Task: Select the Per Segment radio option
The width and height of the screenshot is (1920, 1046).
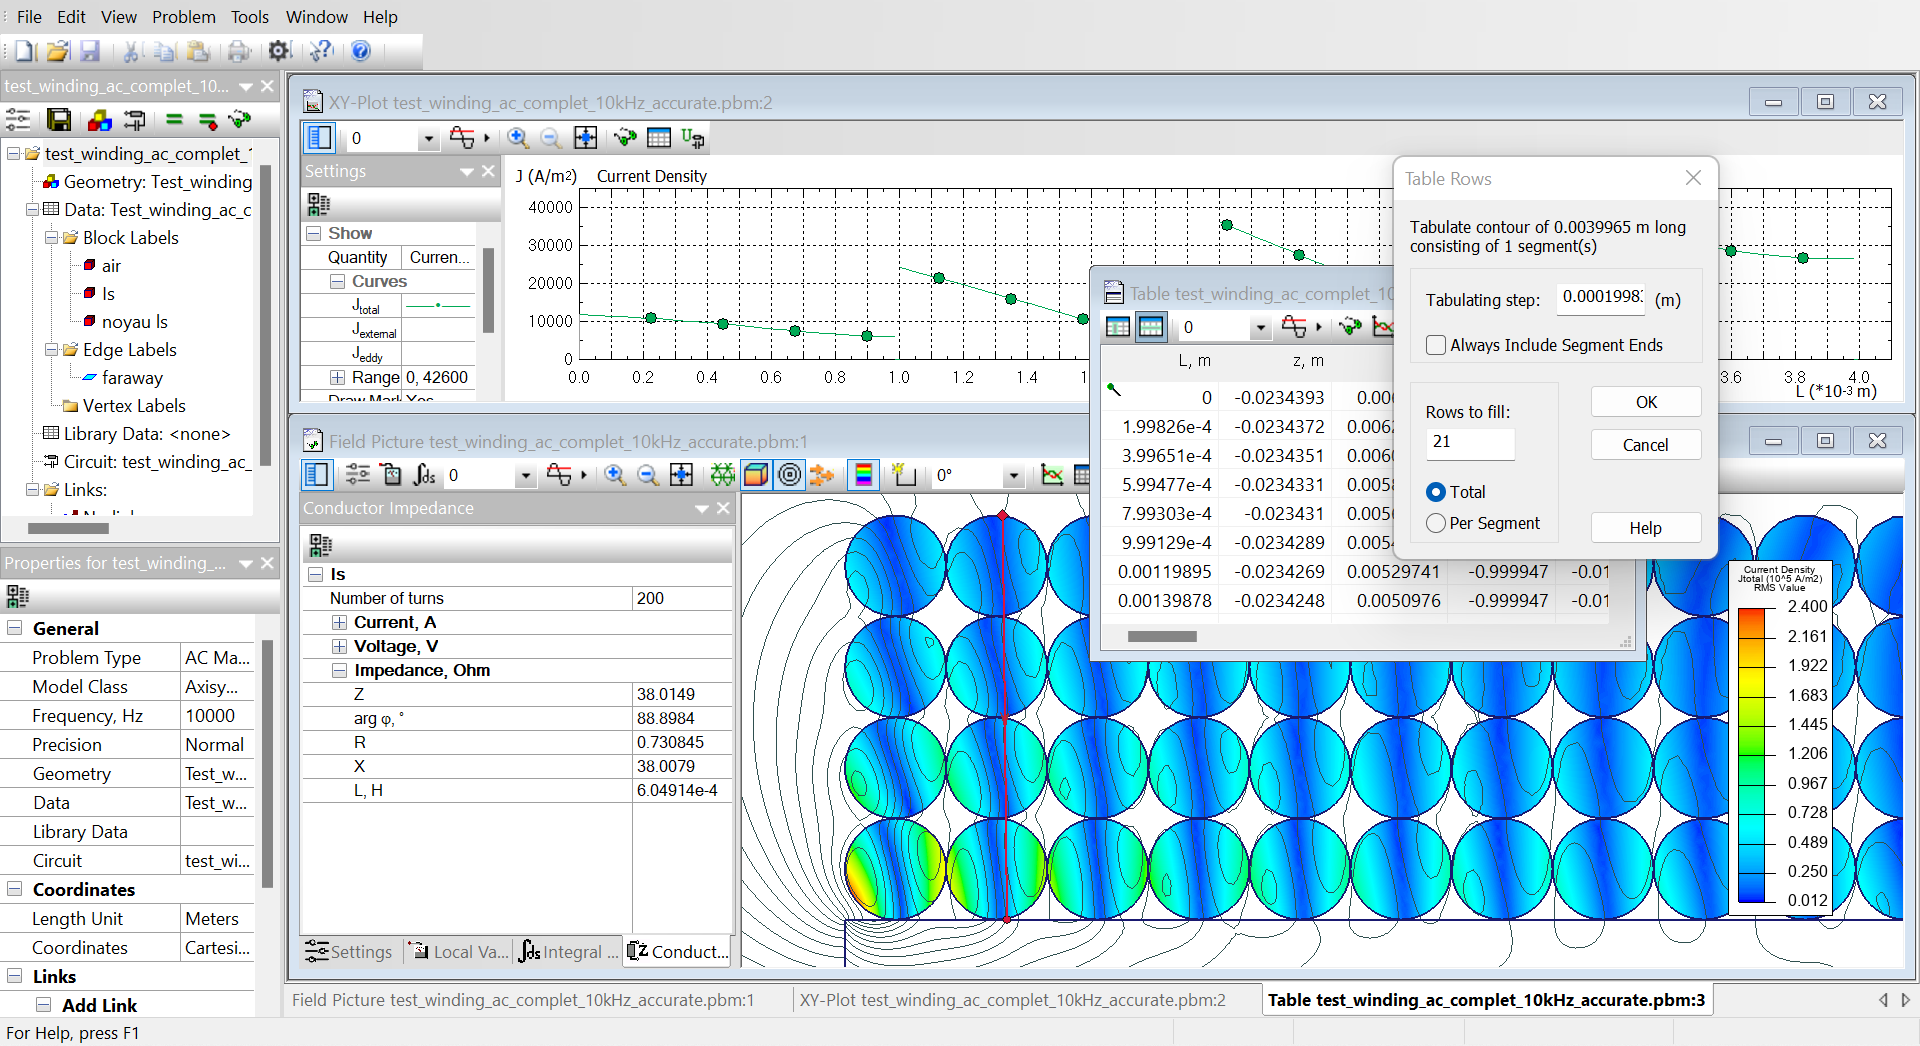Action: coord(1436,523)
